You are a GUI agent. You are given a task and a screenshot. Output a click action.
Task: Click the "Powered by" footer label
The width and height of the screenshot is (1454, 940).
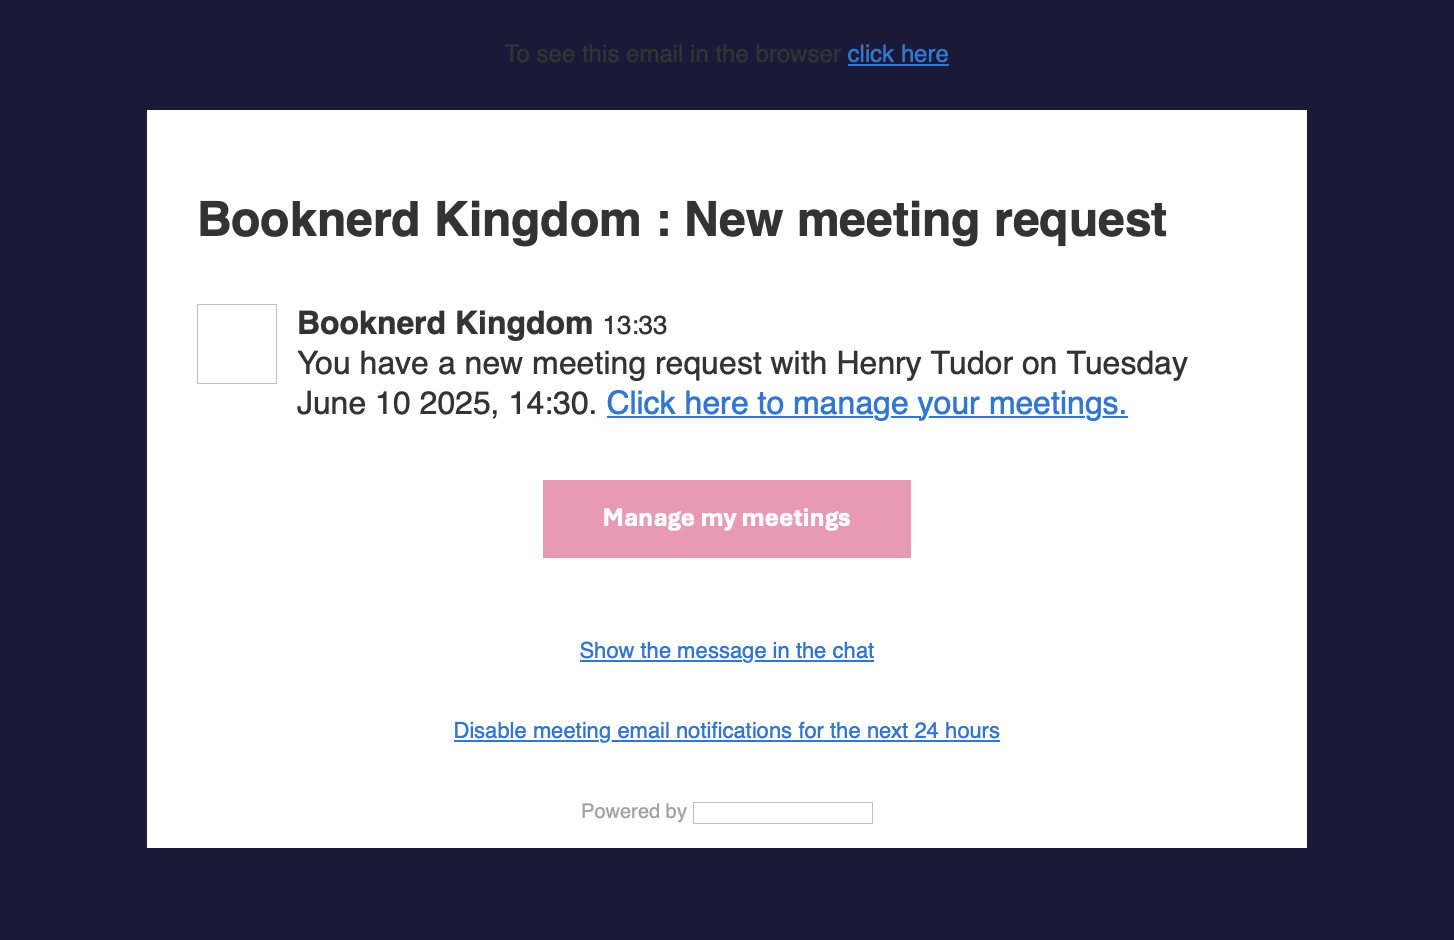633,812
